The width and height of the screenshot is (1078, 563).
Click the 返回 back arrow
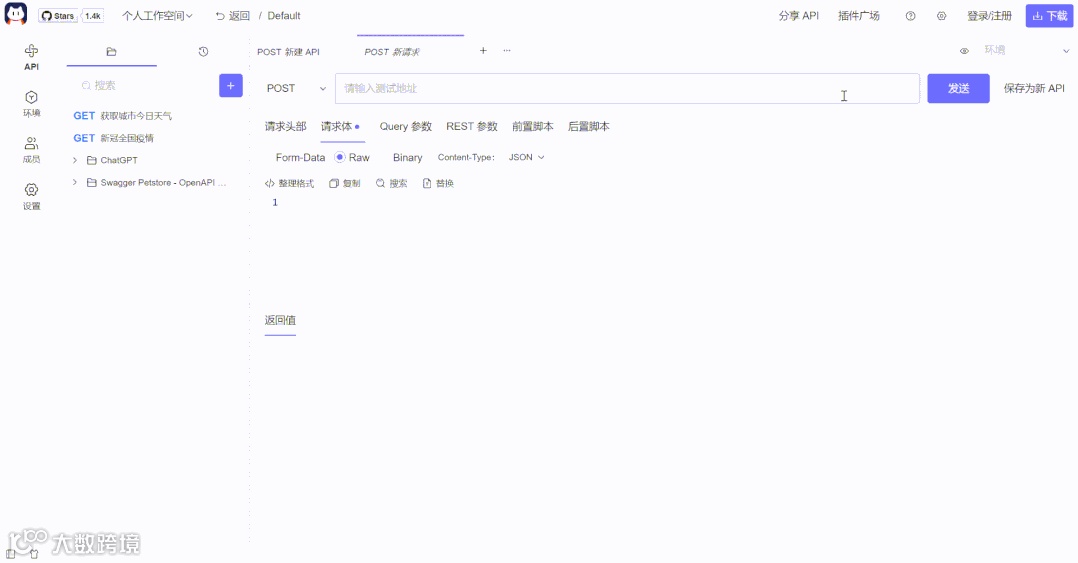point(232,16)
